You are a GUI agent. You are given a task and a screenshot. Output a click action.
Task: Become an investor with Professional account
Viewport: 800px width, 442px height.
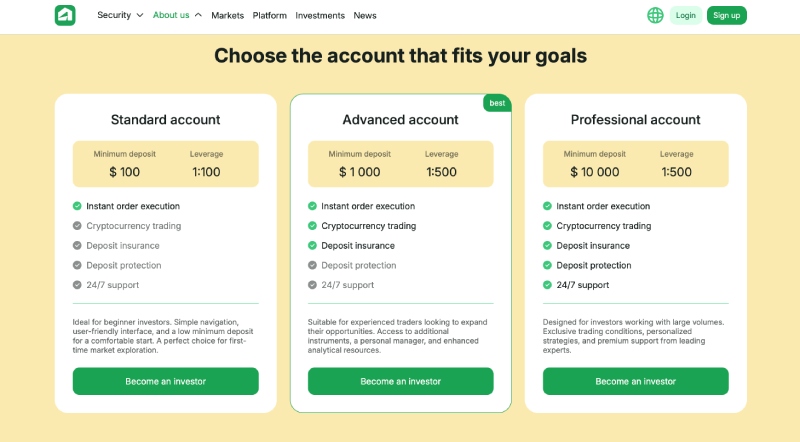[636, 381]
